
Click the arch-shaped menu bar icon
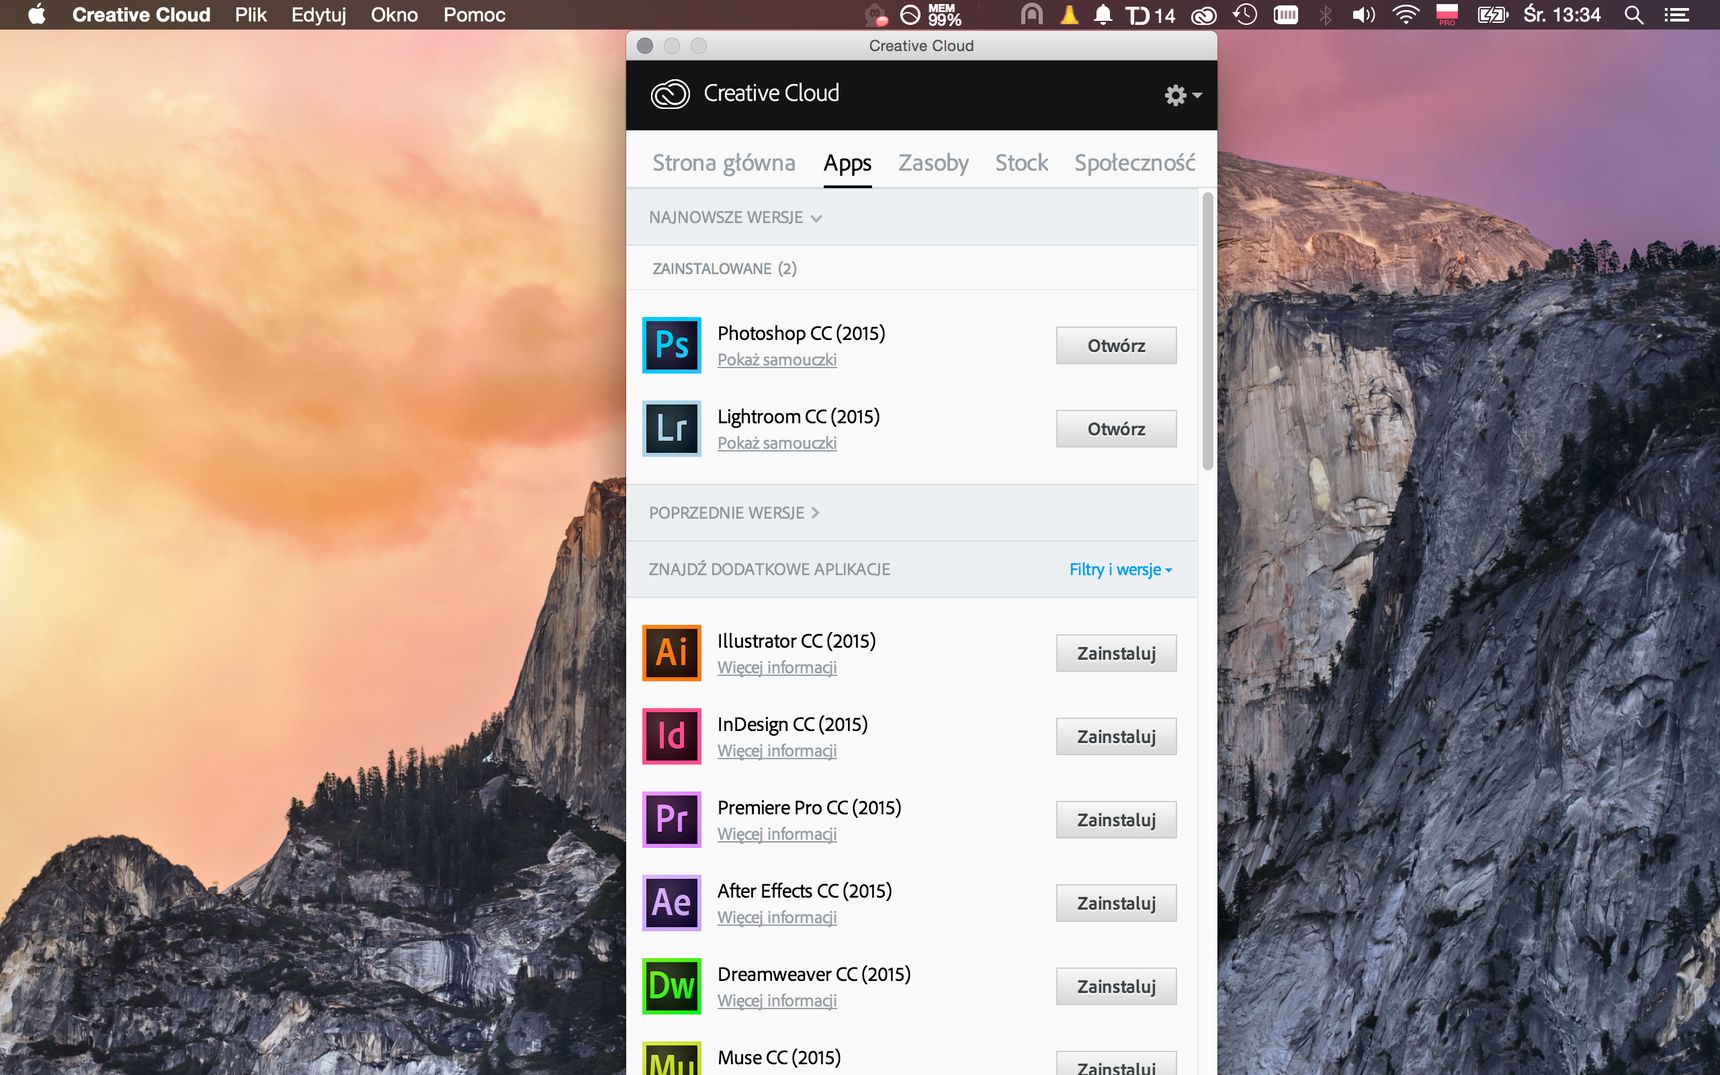point(1031,15)
